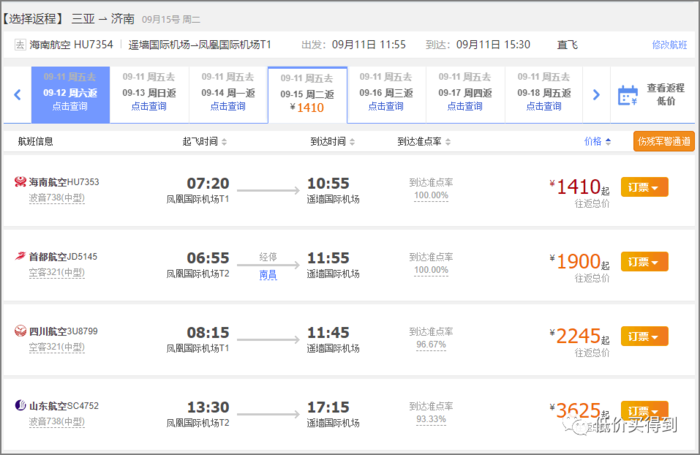The image size is (700, 455).
Task: Sort flights by price (价格)
Action: click(598, 141)
